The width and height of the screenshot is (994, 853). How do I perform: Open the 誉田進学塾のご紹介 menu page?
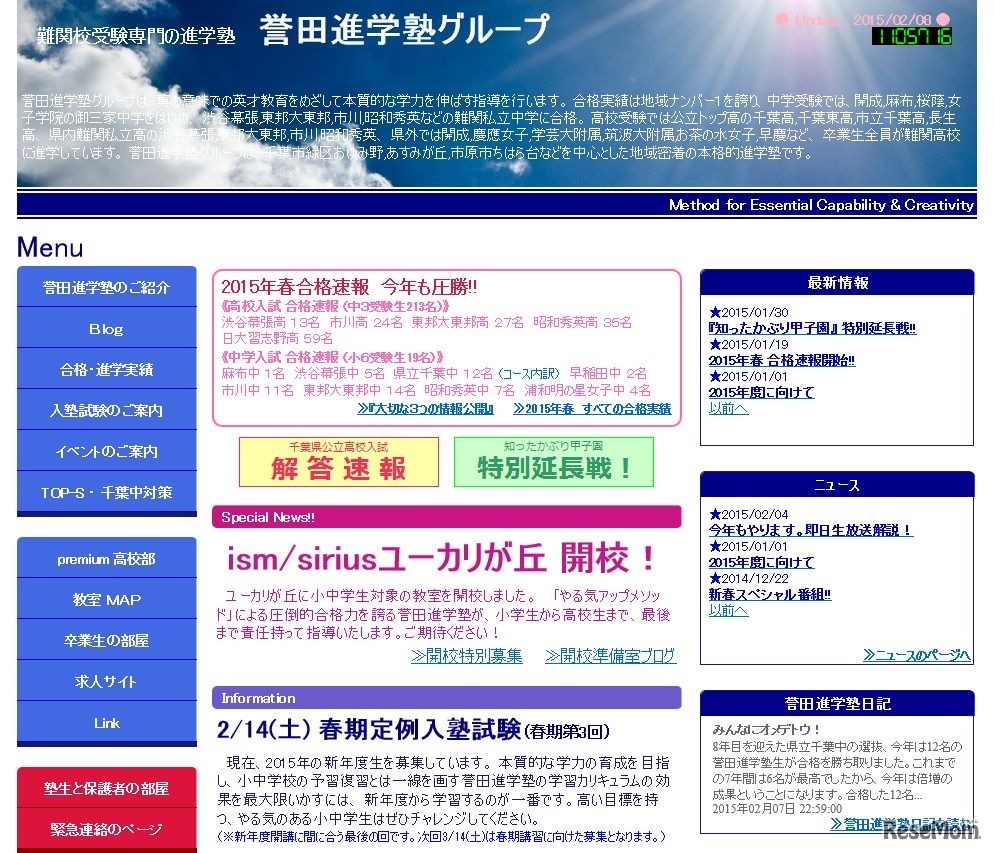click(x=106, y=286)
